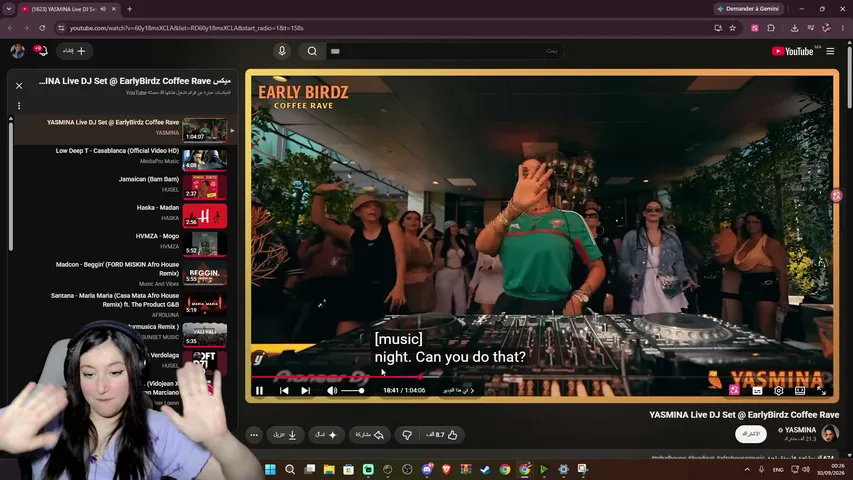The height and width of the screenshot is (480, 853).
Task: Mute the tab via its speaker icon
Action: coord(103,9)
